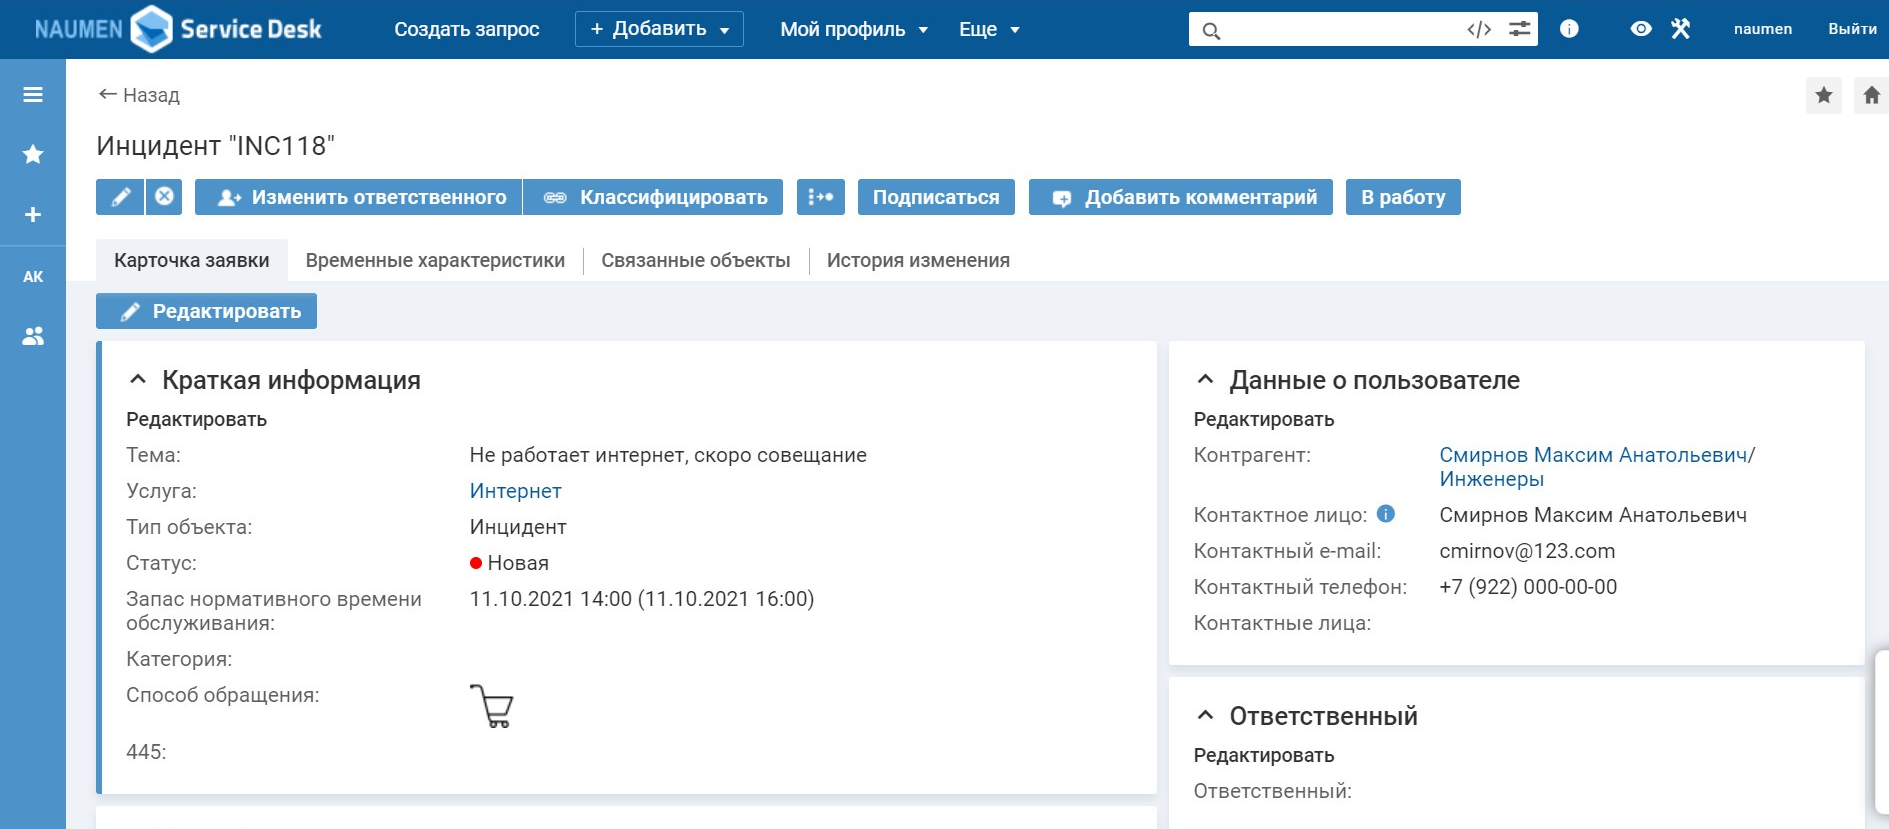Open the people group icon in sidebar

click(33, 336)
